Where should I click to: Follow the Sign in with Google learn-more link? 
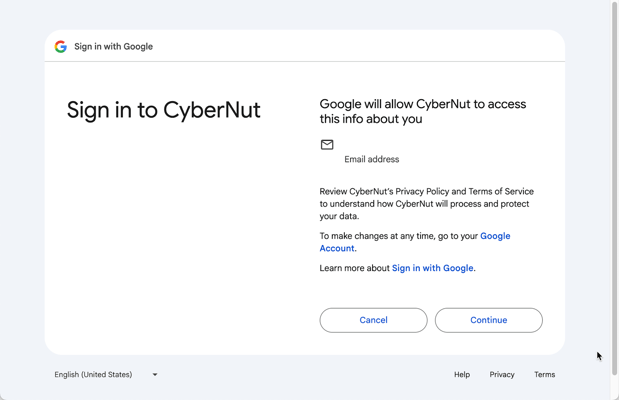pos(432,268)
